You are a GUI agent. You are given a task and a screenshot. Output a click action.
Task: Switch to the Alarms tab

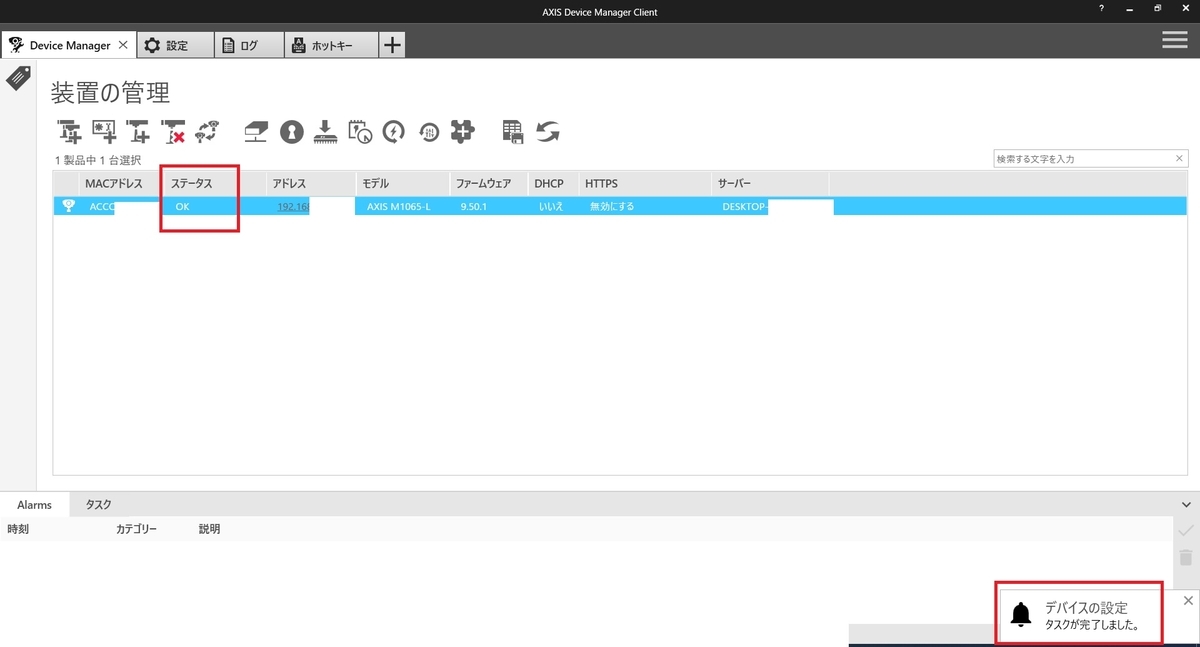tap(34, 505)
